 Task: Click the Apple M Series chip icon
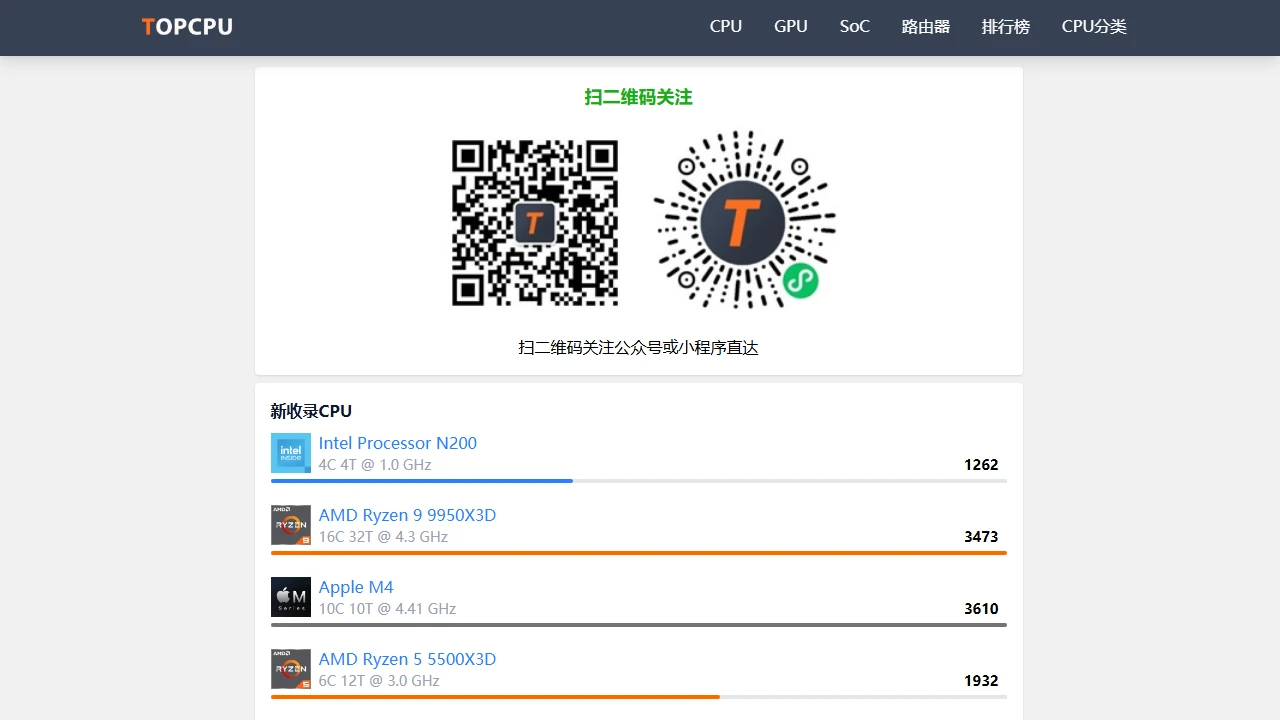pyautogui.click(x=291, y=597)
